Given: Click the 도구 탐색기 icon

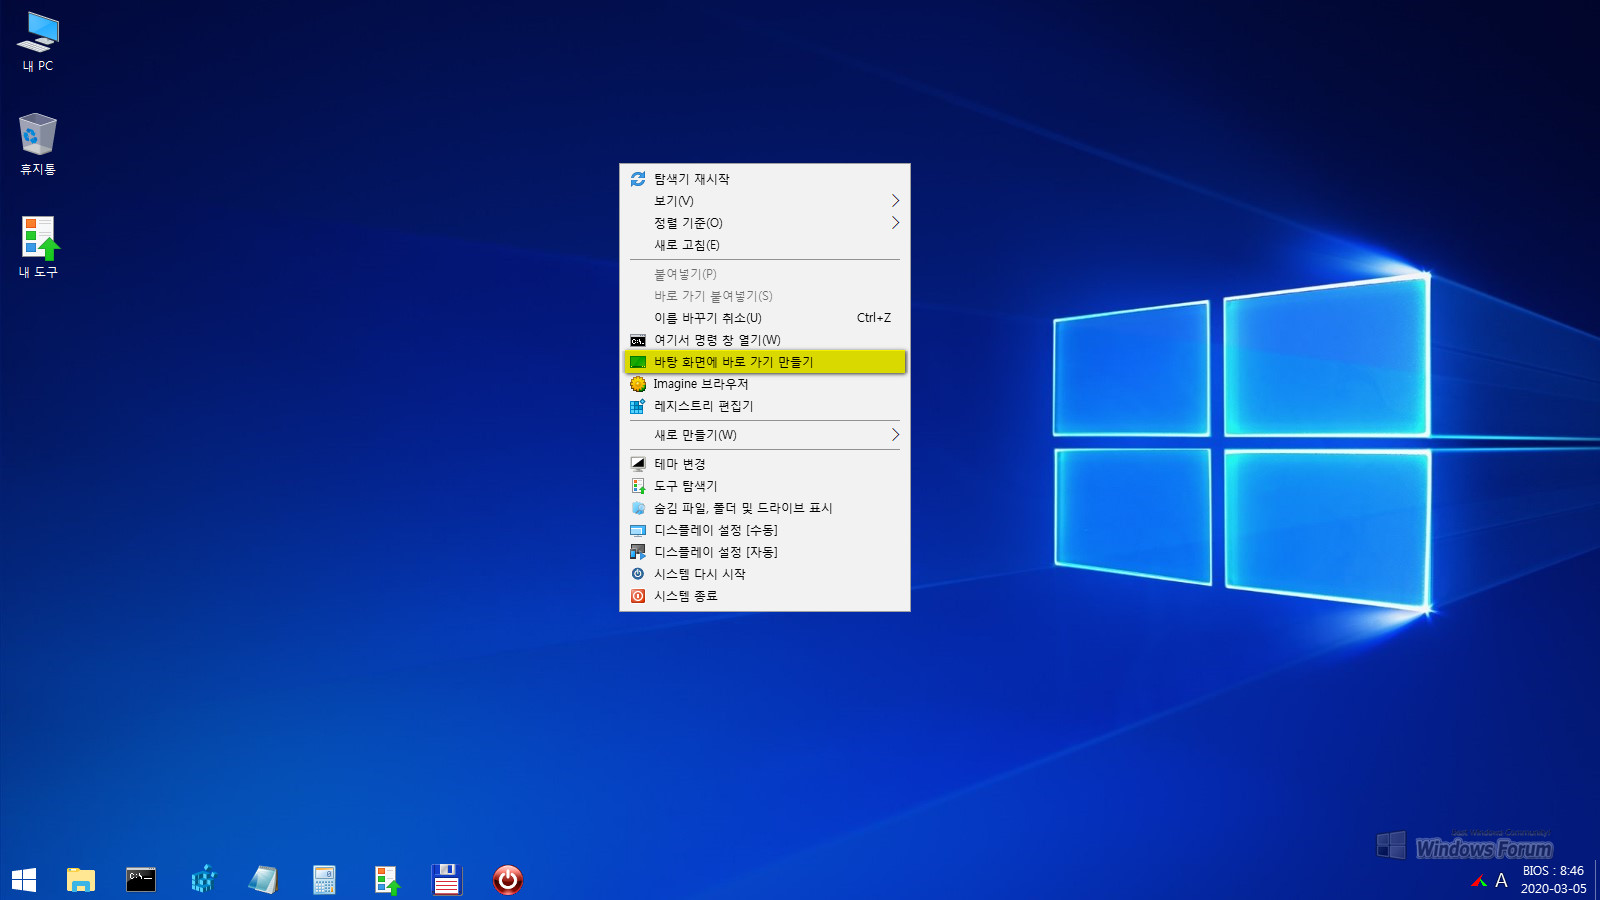Looking at the screenshot, I should pos(638,486).
